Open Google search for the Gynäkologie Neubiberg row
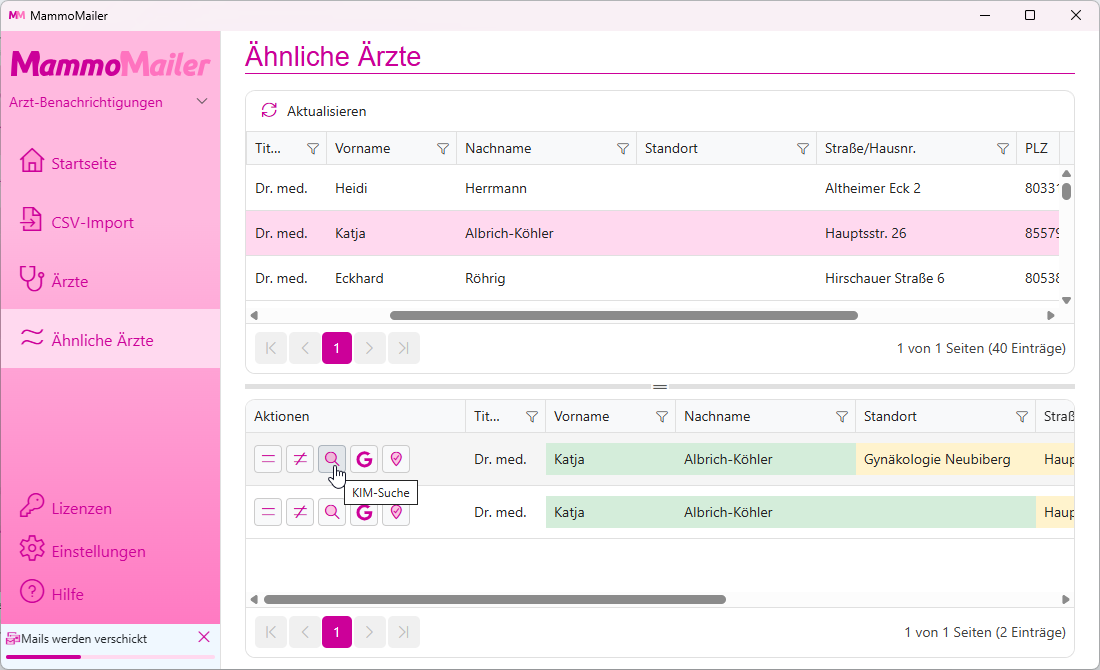 (x=364, y=460)
